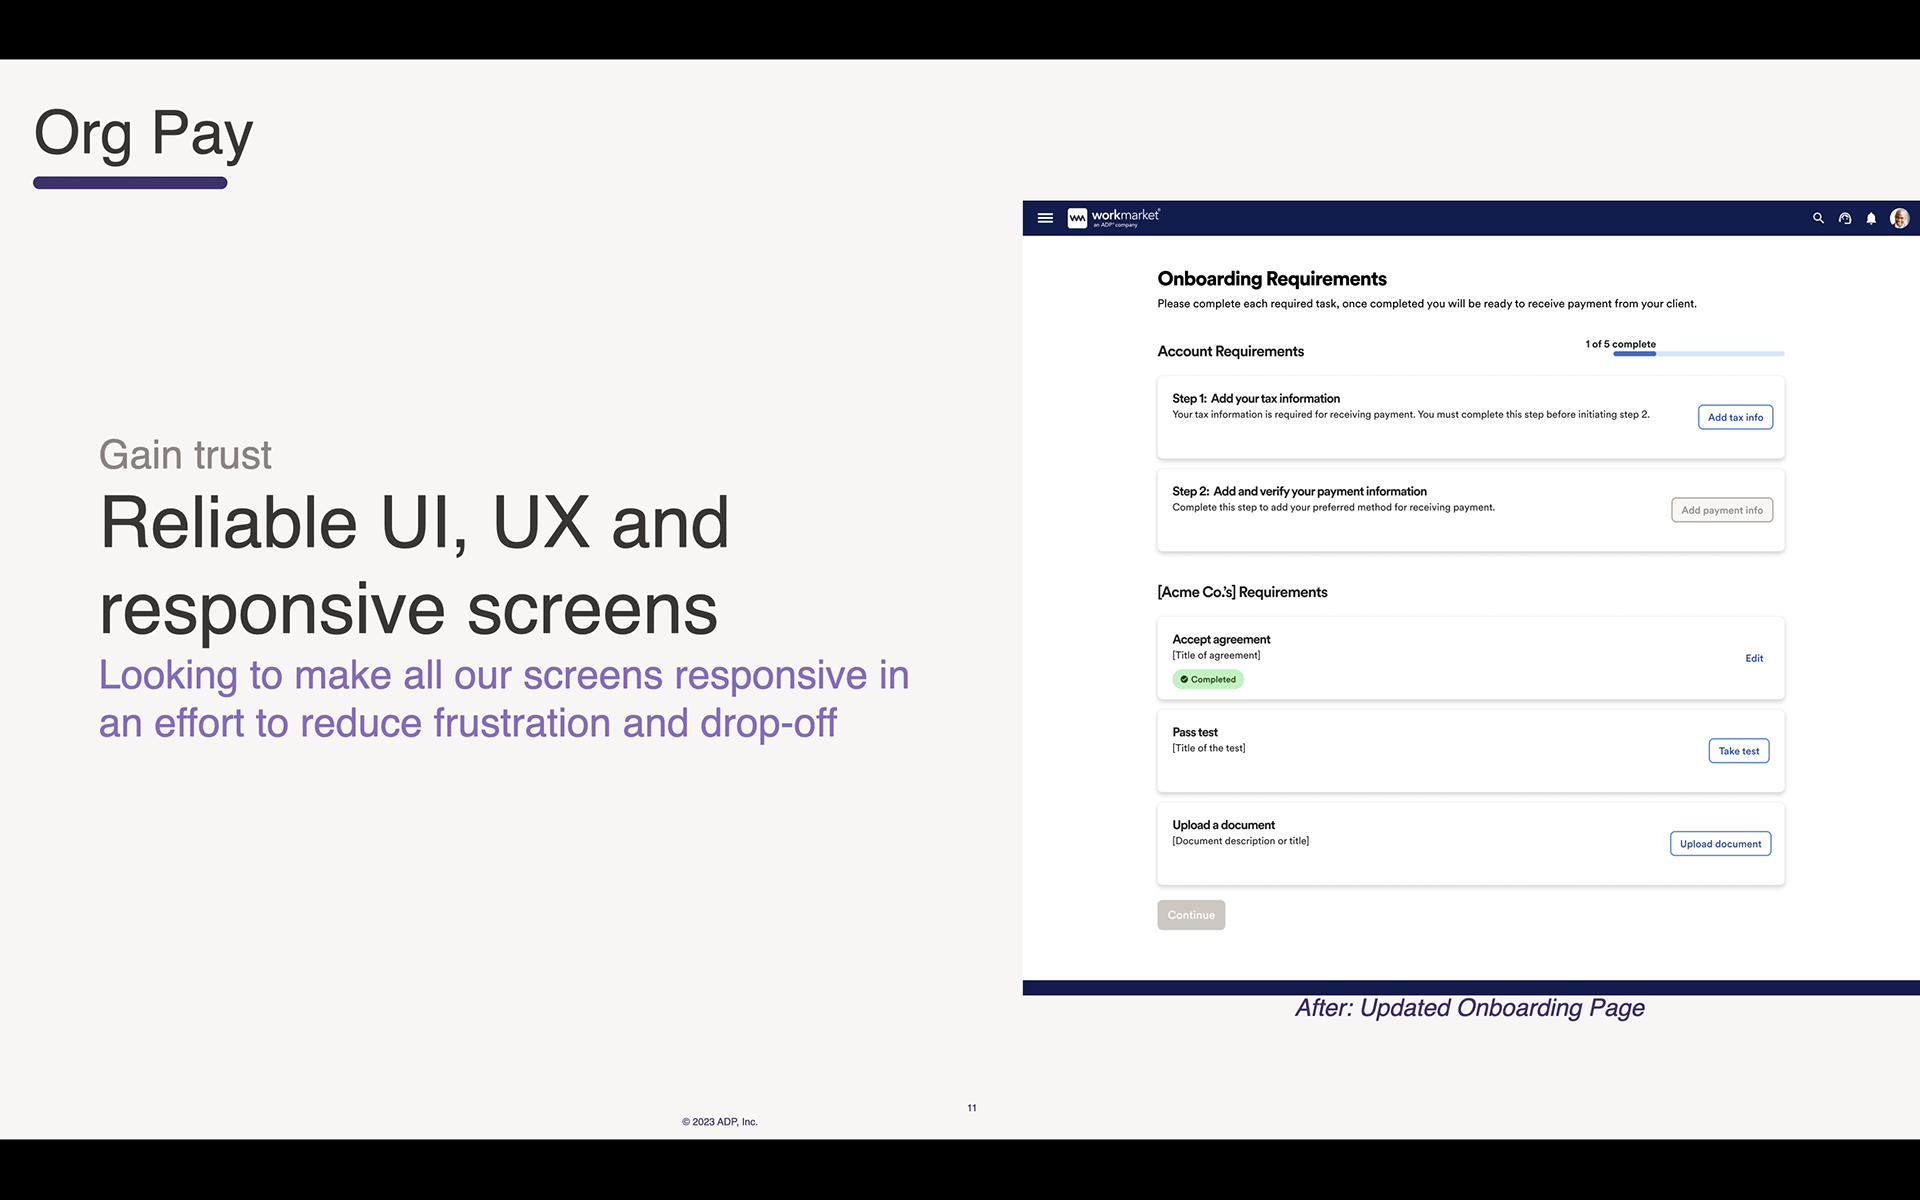Click the grayed Continue button
The width and height of the screenshot is (1920, 1200).
pyautogui.click(x=1191, y=915)
